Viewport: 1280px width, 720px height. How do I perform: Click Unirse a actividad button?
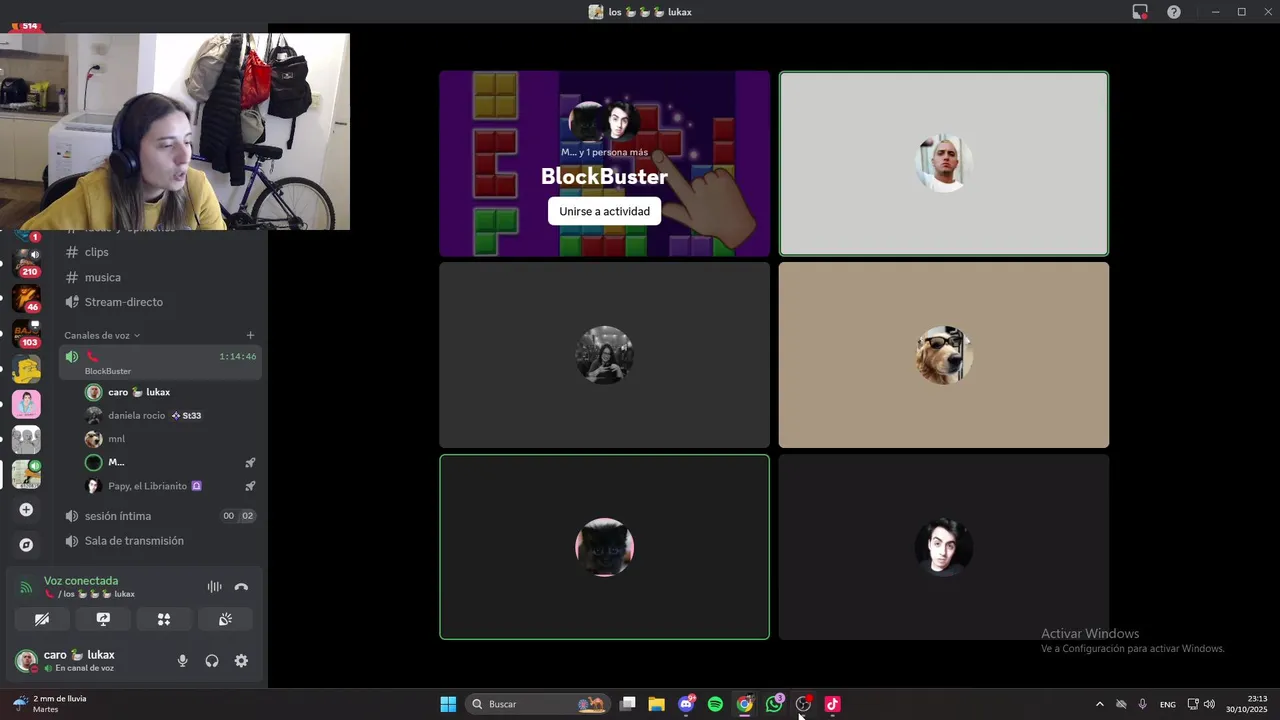tap(604, 211)
